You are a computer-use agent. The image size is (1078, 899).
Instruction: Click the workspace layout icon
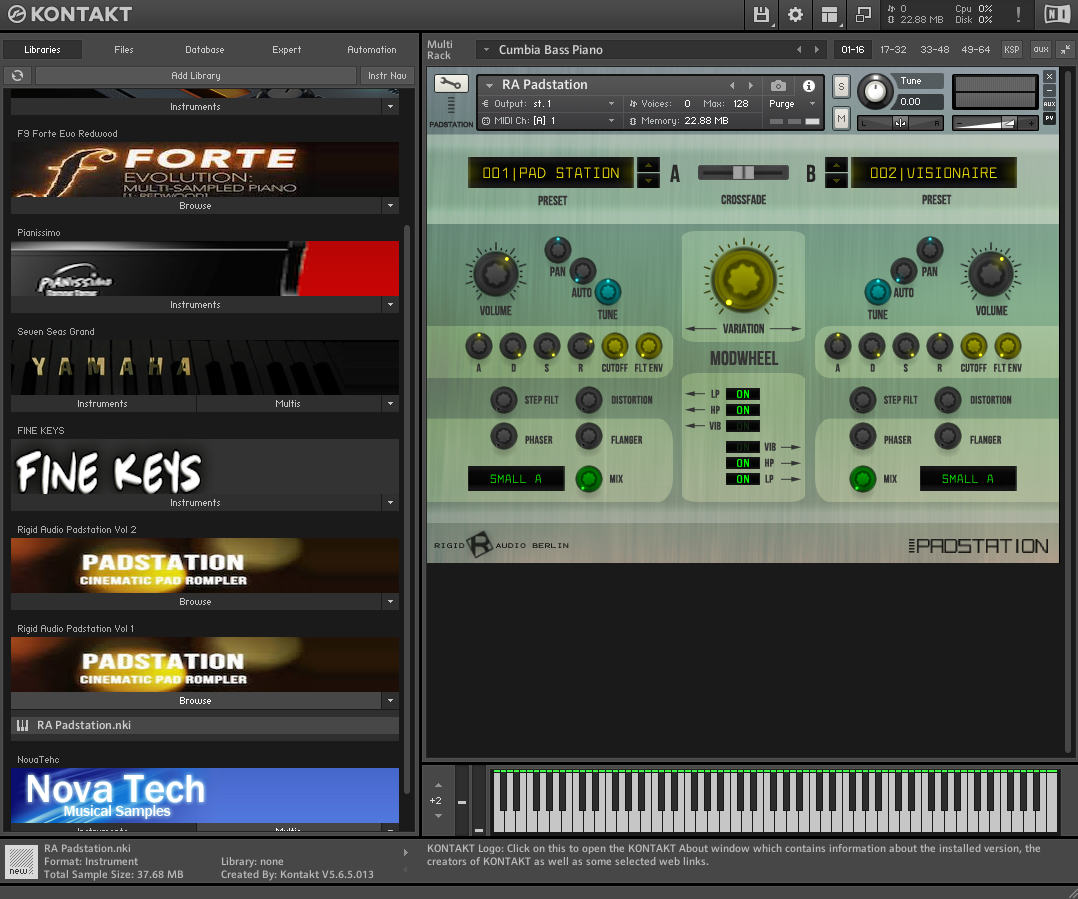(829, 14)
